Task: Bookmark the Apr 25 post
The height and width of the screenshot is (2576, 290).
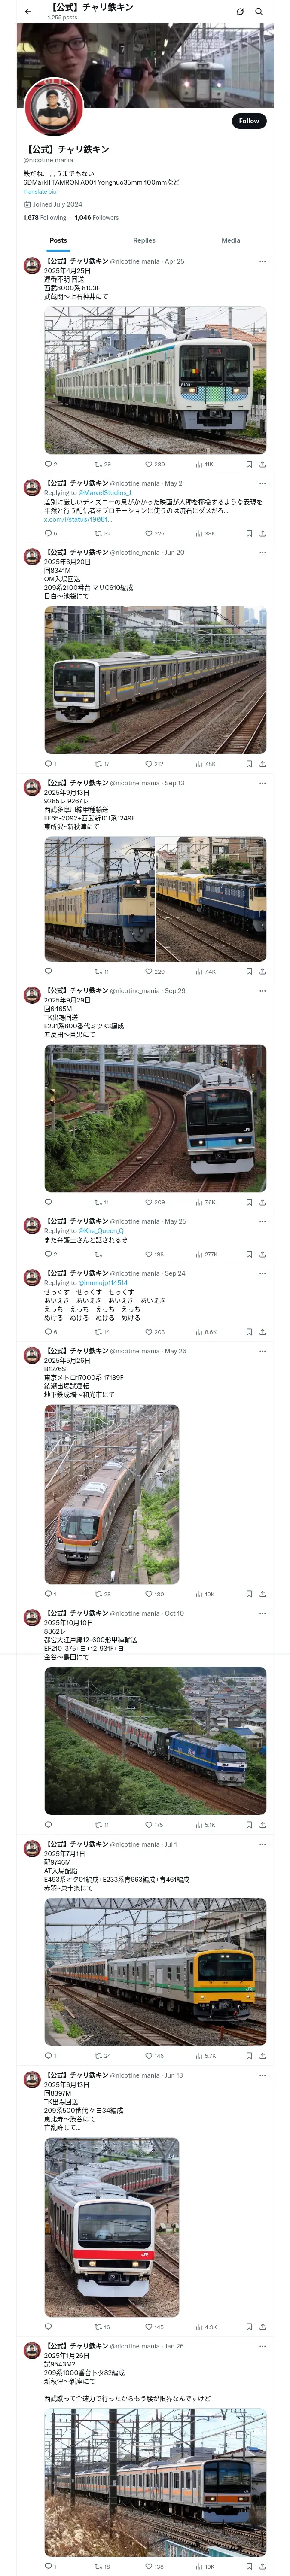Action: coord(249,464)
